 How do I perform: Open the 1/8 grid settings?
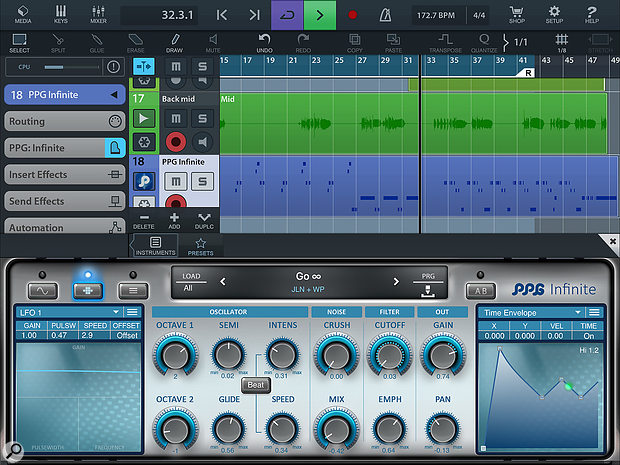[561, 43]
